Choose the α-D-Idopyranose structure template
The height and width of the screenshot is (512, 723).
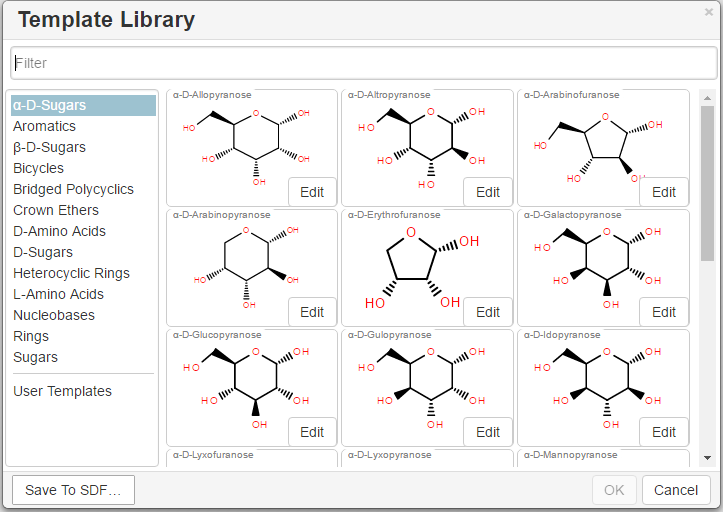click(x=592, y=380)
